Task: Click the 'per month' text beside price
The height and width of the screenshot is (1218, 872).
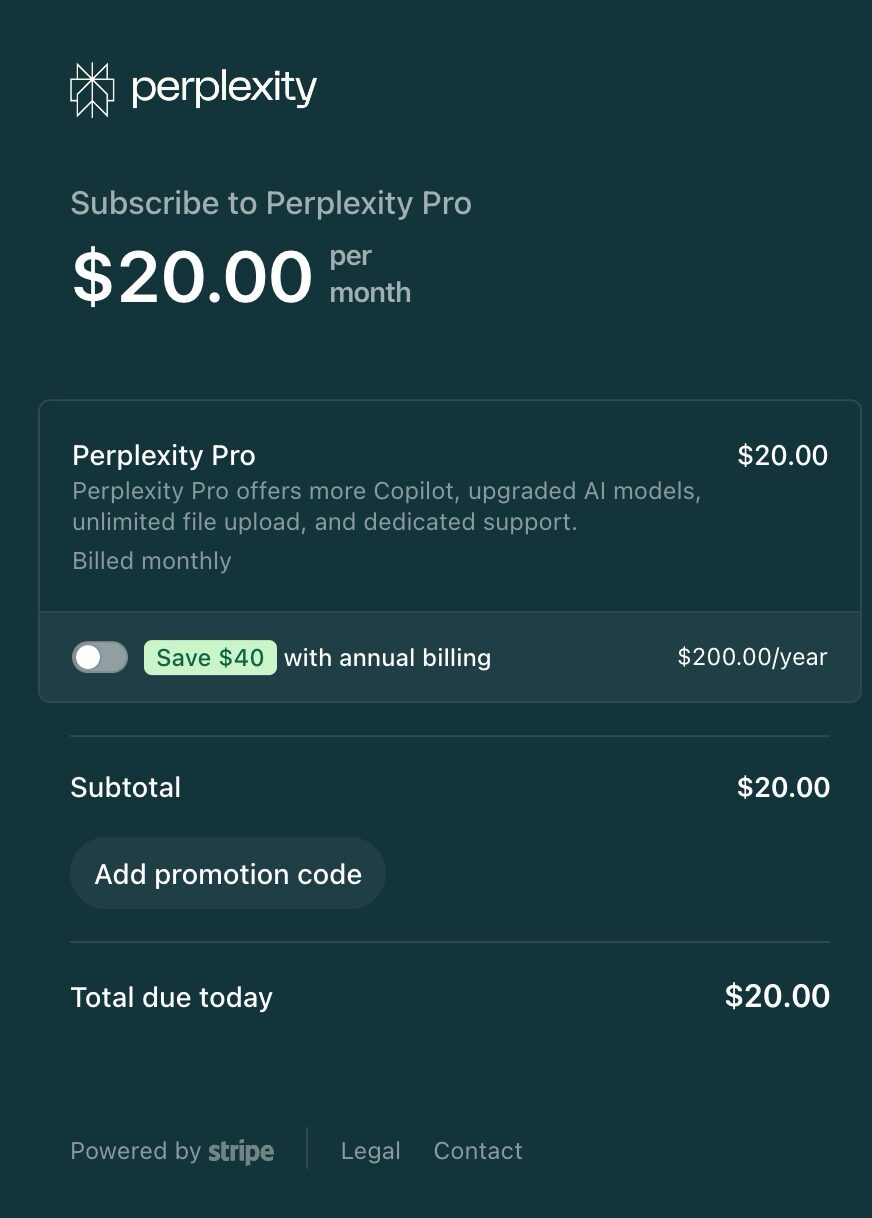Action: (x=369, y=274)
